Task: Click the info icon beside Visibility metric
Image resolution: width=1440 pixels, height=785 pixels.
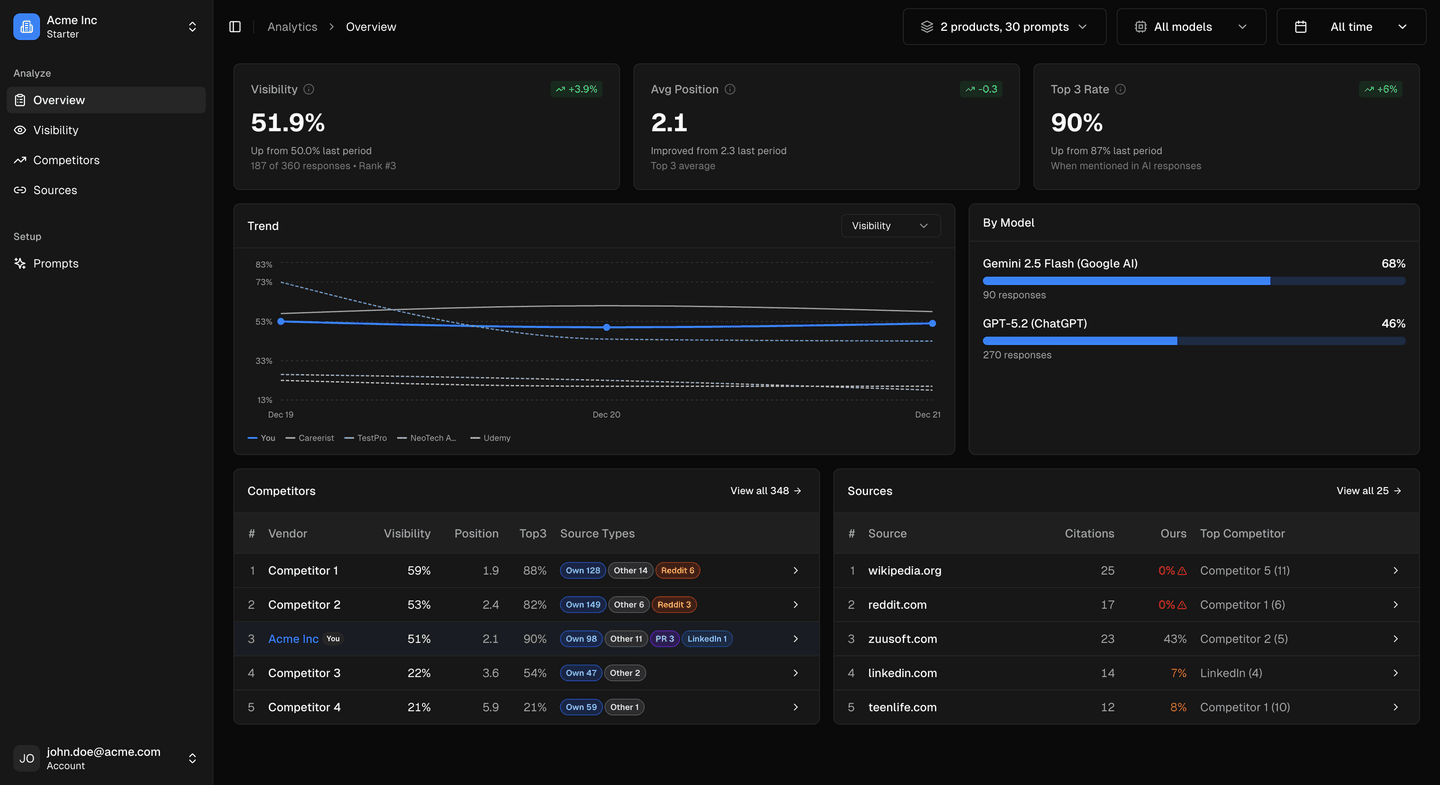Action: 307,89
